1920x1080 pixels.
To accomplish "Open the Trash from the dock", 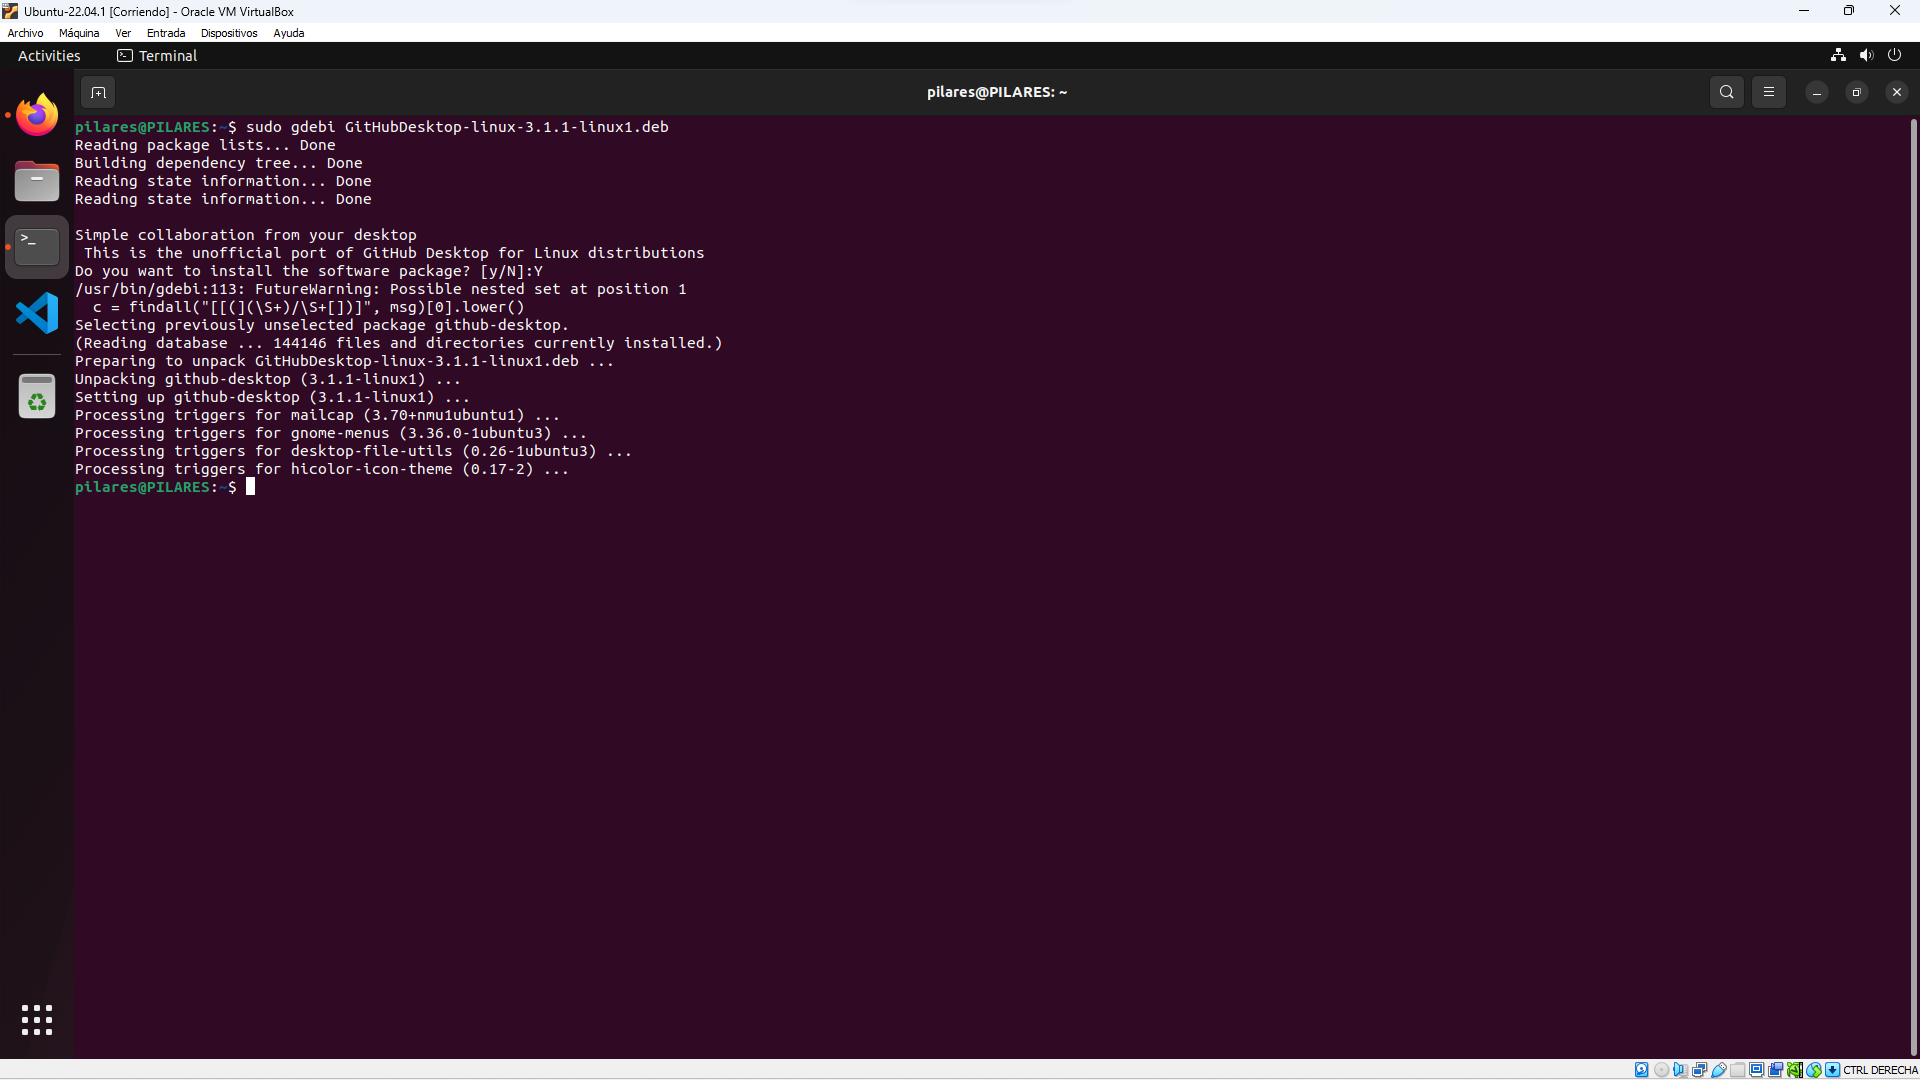I will pyautogui.click(x=37, y=397).
